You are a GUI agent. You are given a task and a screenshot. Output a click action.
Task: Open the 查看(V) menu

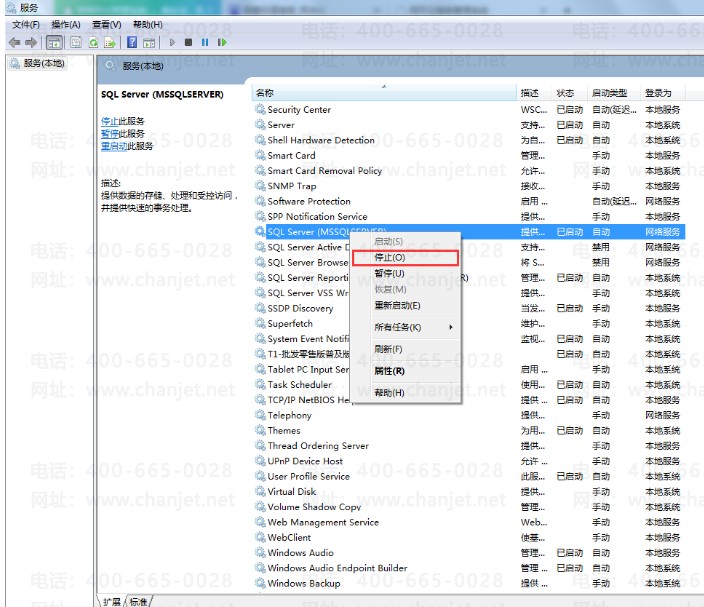coord(106,24)
